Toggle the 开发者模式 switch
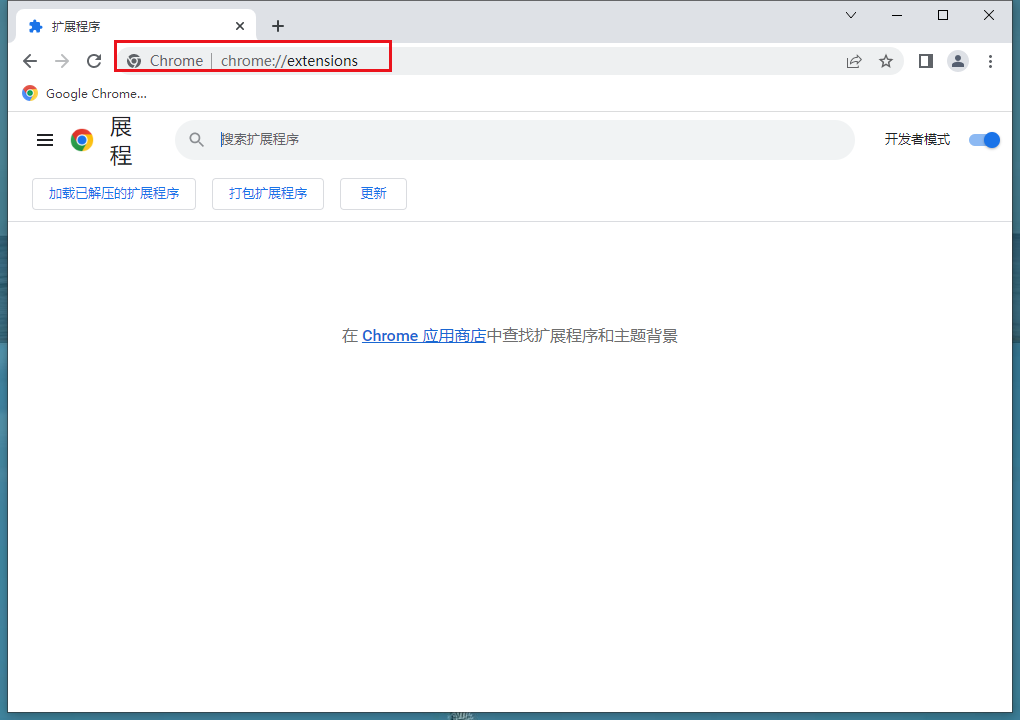This screenshot has width=1020, height=720. (x=984, y=140)
